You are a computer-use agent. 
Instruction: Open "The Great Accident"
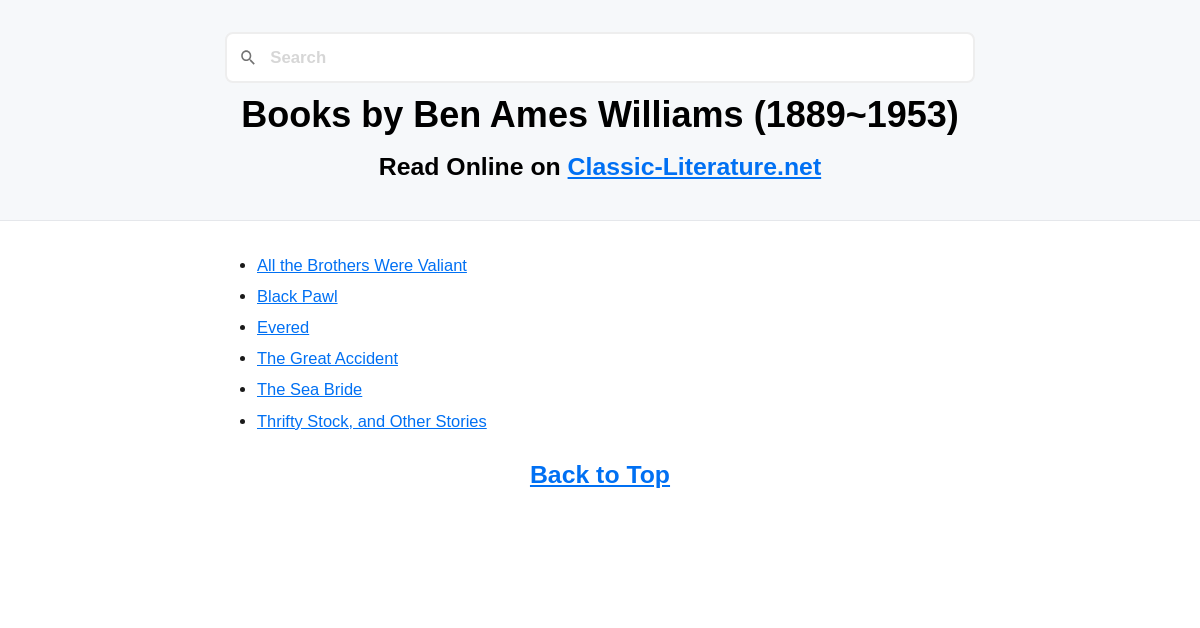pyautogui.click(x=327, y=358)
